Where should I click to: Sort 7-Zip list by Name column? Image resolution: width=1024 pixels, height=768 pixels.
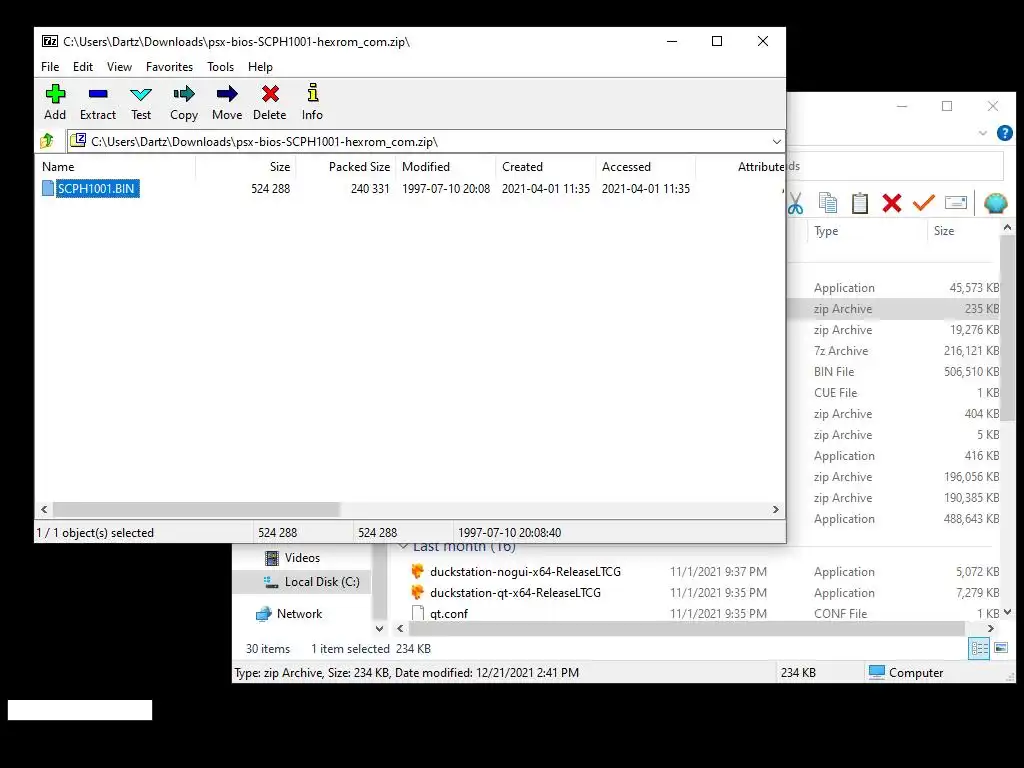pyautogui.click(x=118, y=167)
